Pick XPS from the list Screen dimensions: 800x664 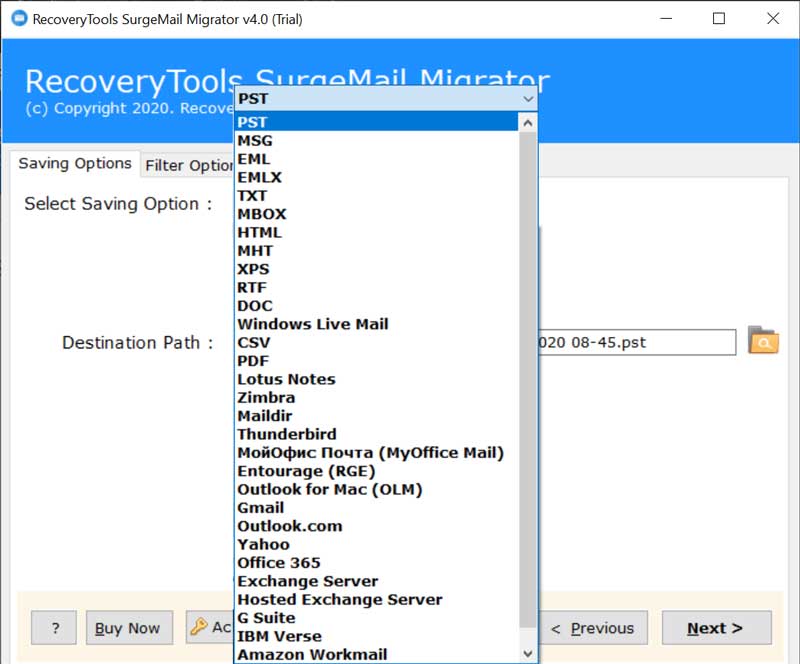[377, 269]
